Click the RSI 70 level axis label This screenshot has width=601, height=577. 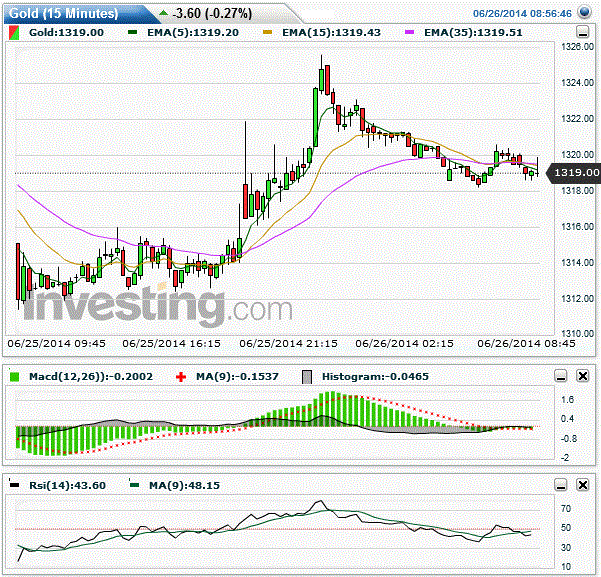[x=566, y=509]
